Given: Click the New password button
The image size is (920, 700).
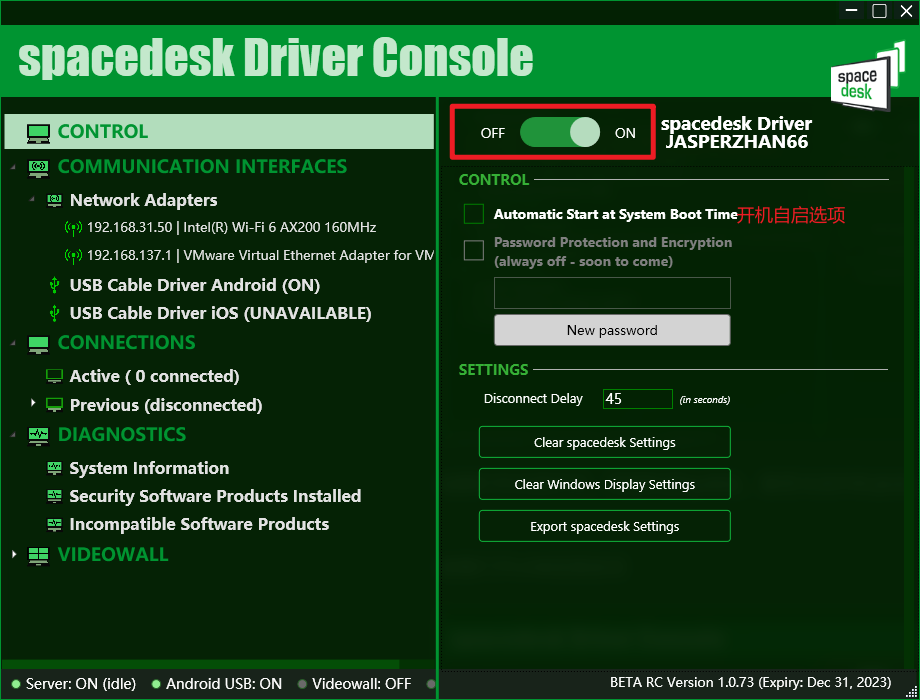Looking at the screenshot, I should coord(612,330).
